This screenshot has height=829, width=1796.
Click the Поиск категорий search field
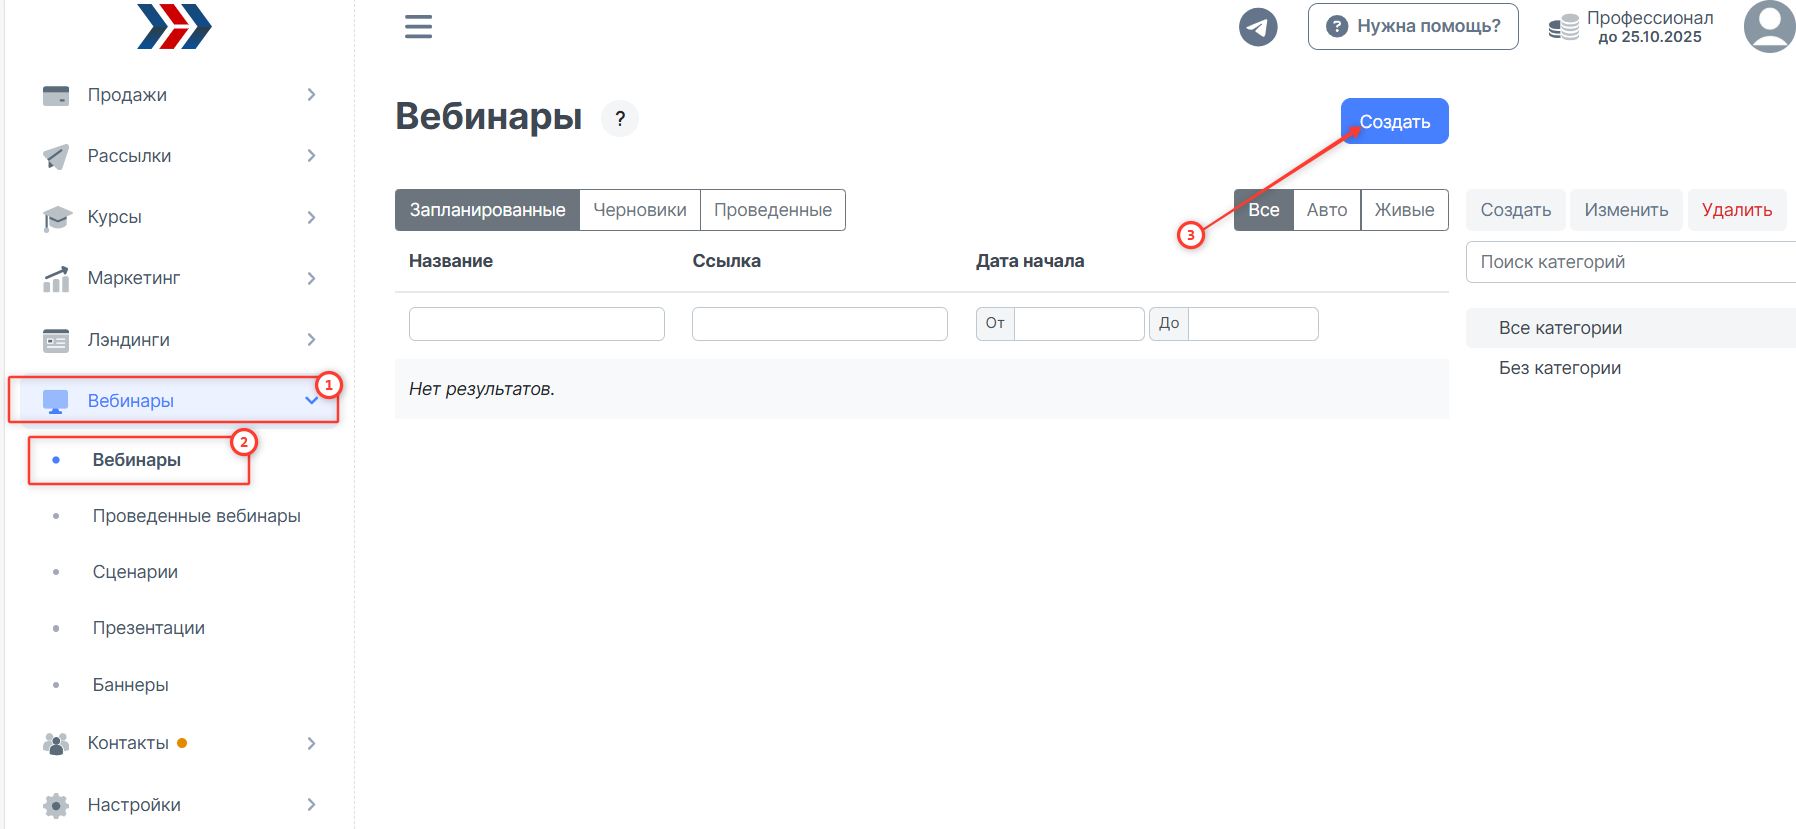coord(1630,262)
